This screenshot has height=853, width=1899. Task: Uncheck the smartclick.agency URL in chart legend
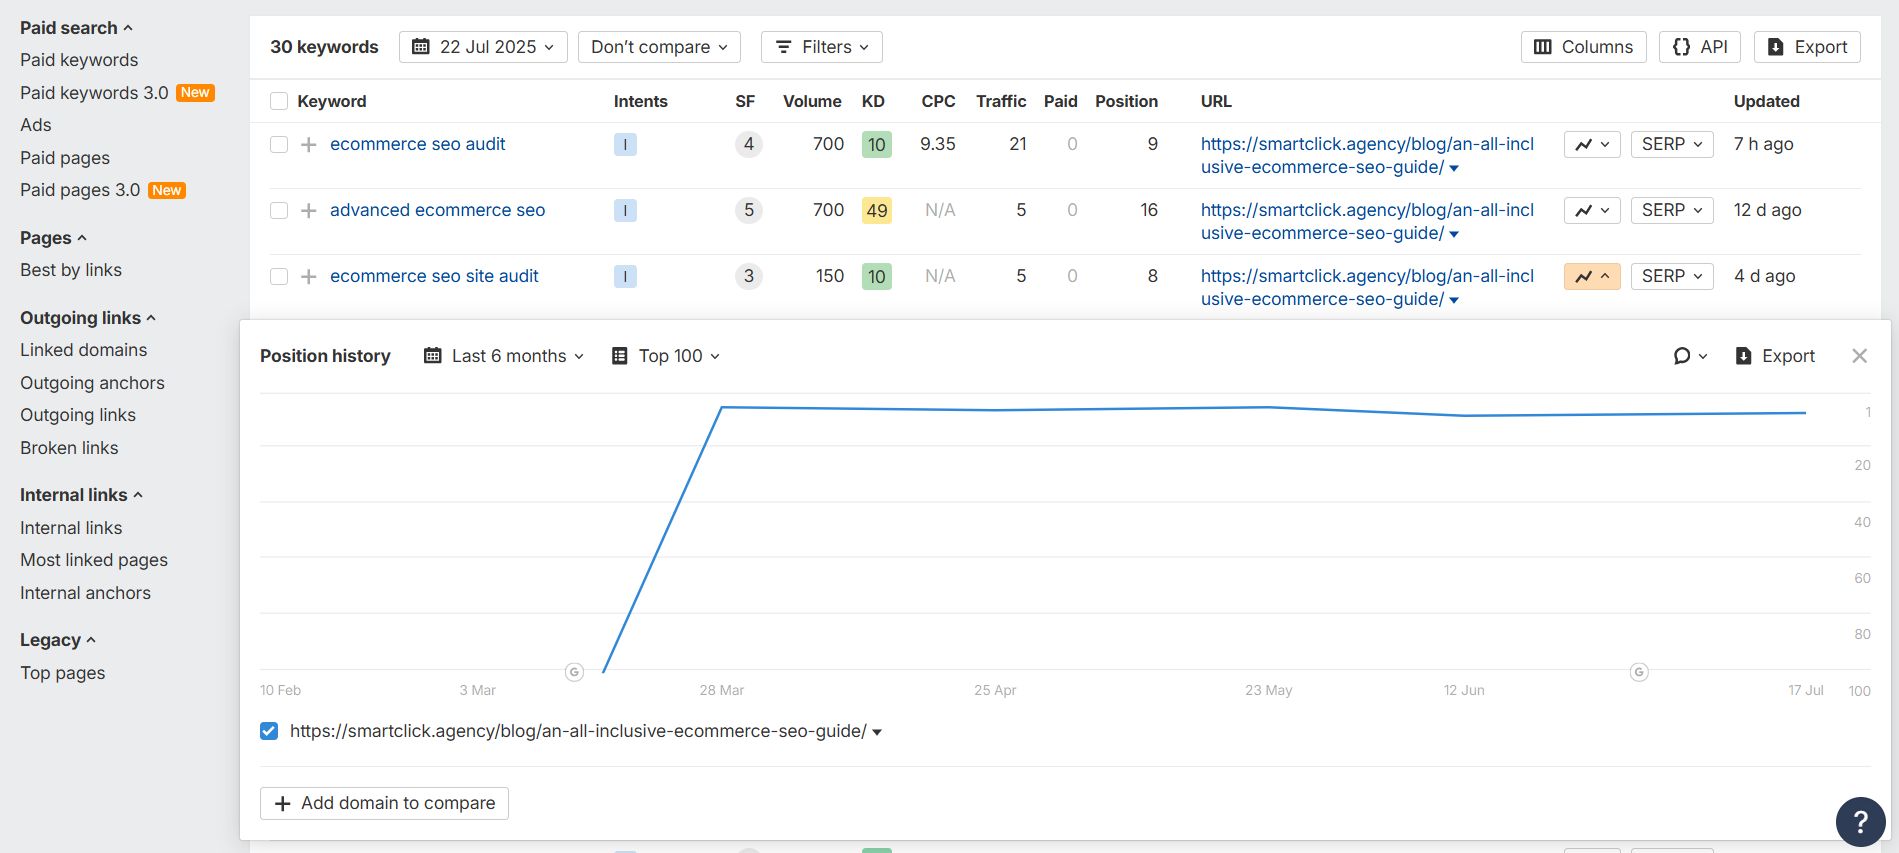[269, 731]
